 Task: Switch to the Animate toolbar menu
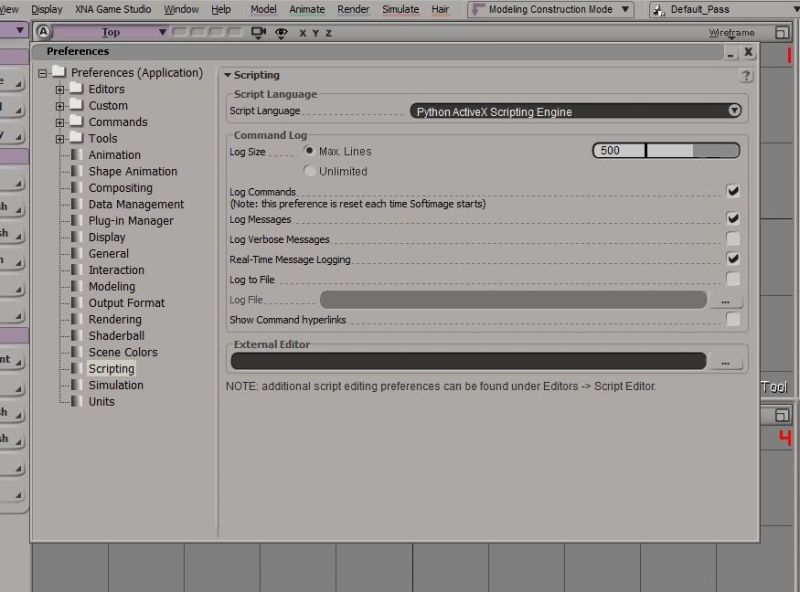tap(307, 9)
